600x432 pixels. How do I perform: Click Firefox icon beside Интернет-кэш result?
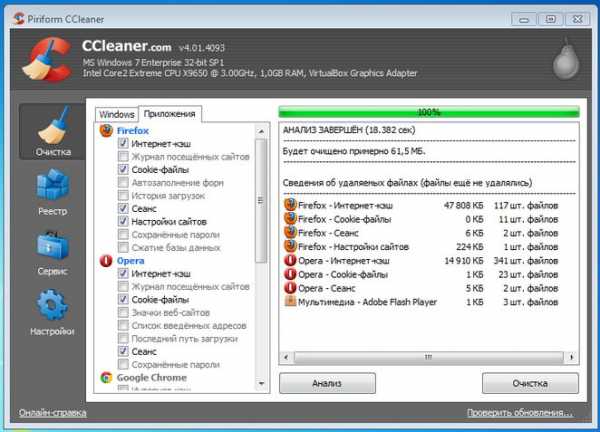290,205
